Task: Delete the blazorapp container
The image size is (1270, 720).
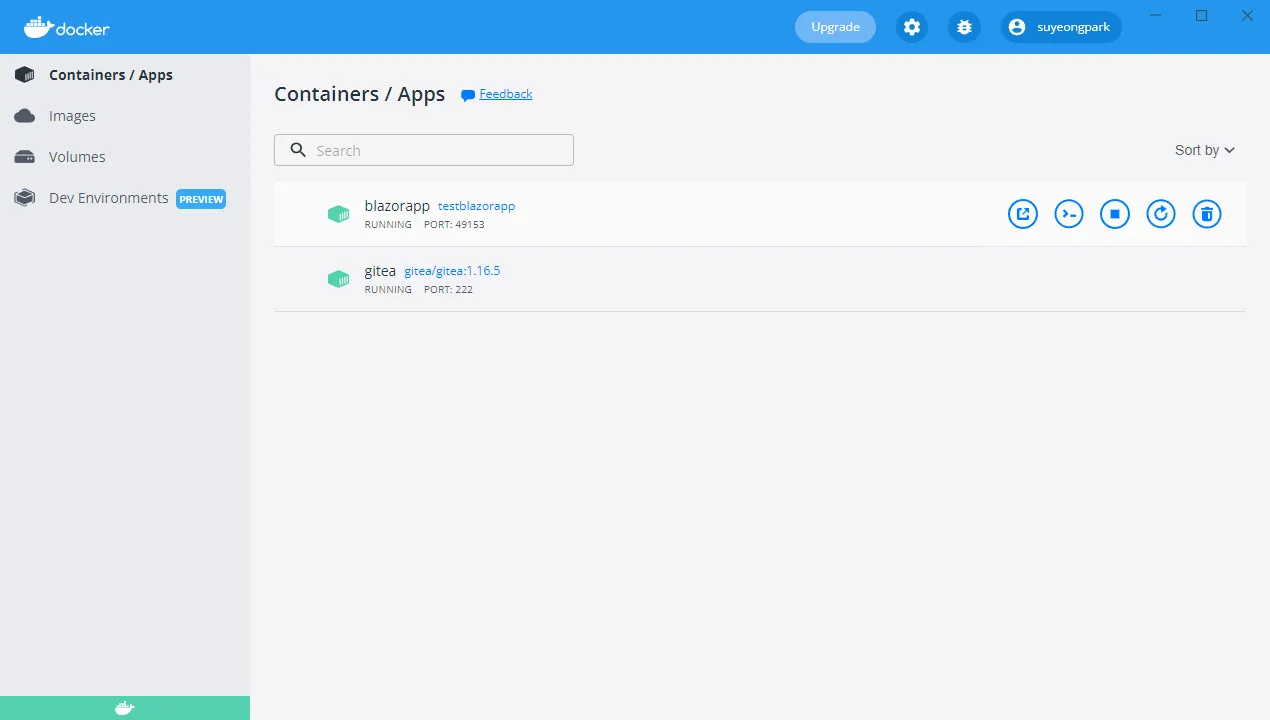Action: point(1207,214)
